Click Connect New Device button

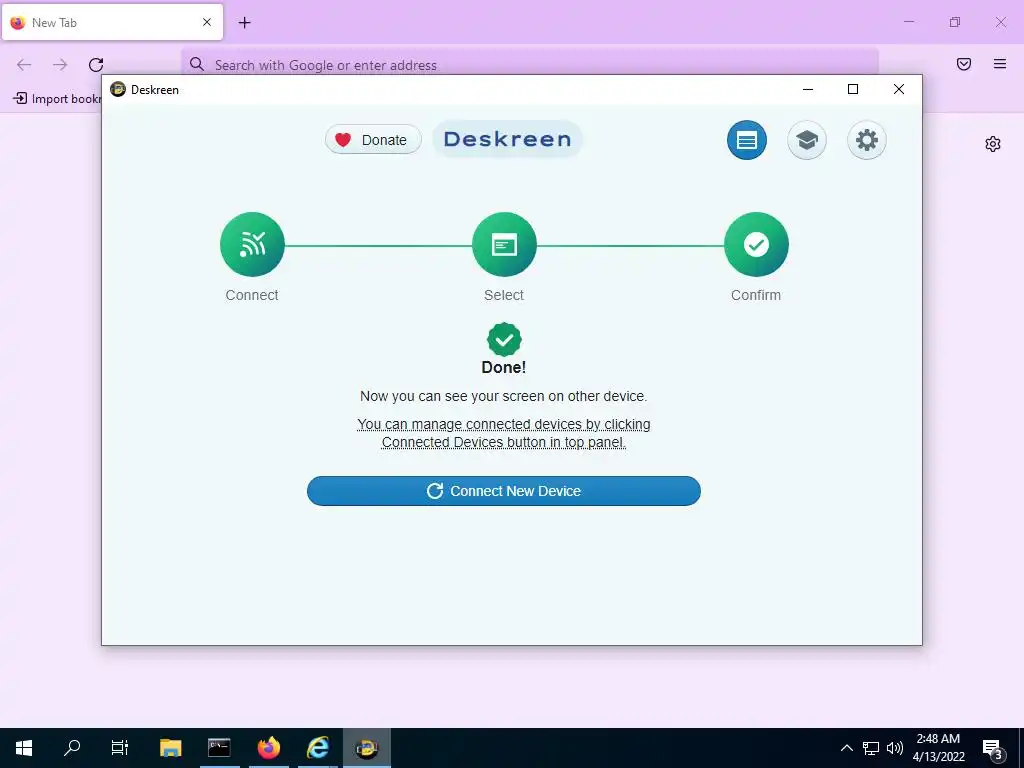pyautogui.click(x=504, y=491)
